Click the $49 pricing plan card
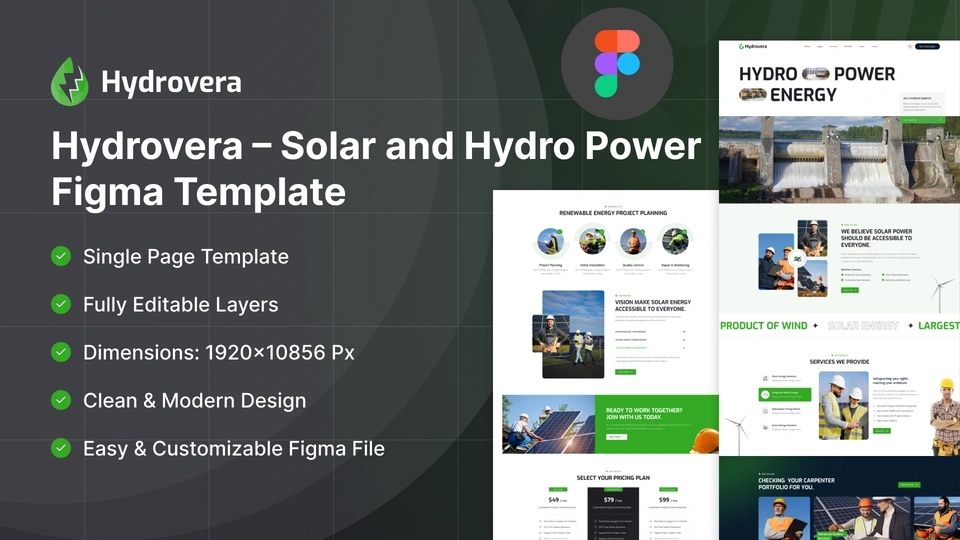The width and height of the screenshot is (960, 540). (557, 514)
